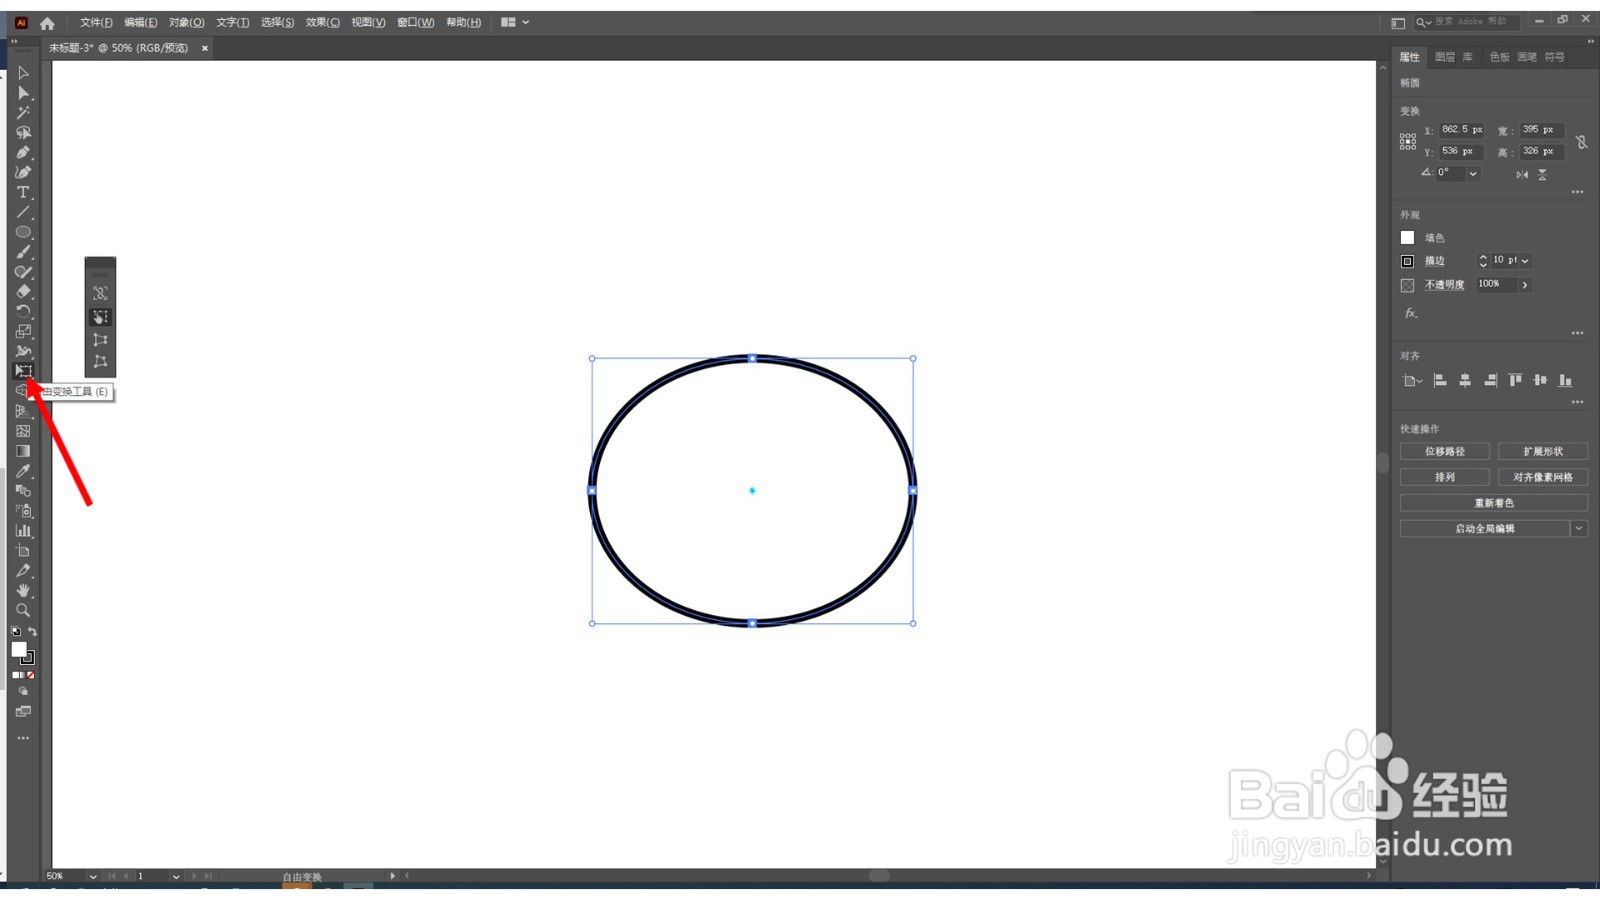Toggle constrain width and height proportions link

pos(1581,142)
